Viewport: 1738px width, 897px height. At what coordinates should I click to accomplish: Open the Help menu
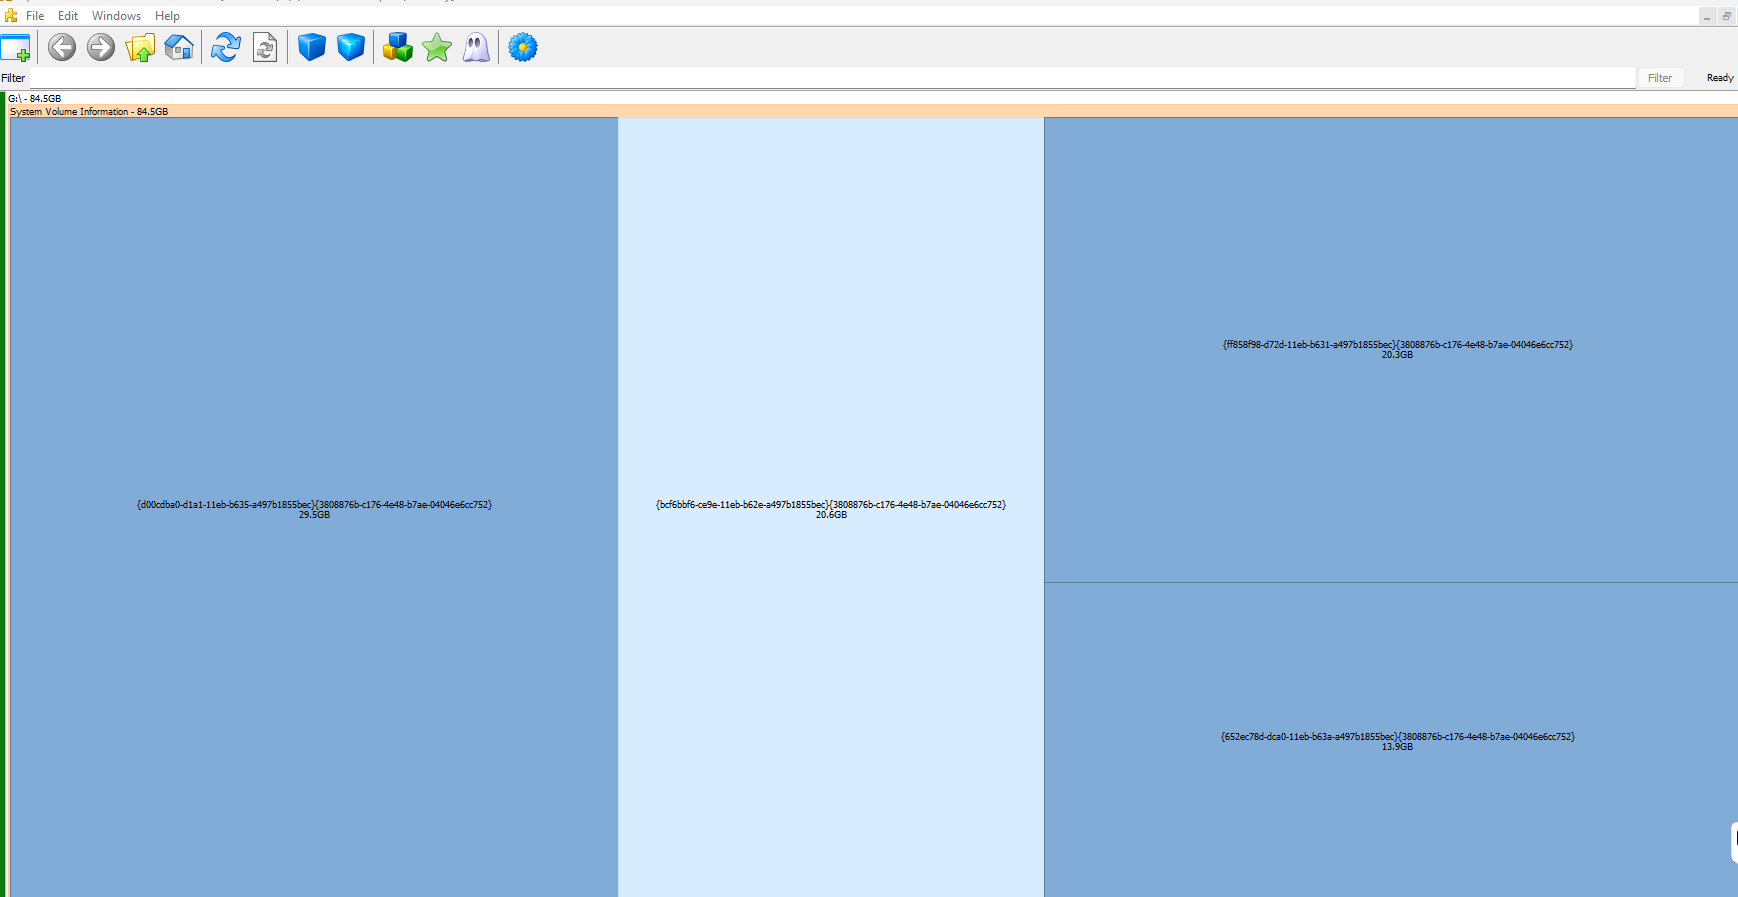point(167,16)
